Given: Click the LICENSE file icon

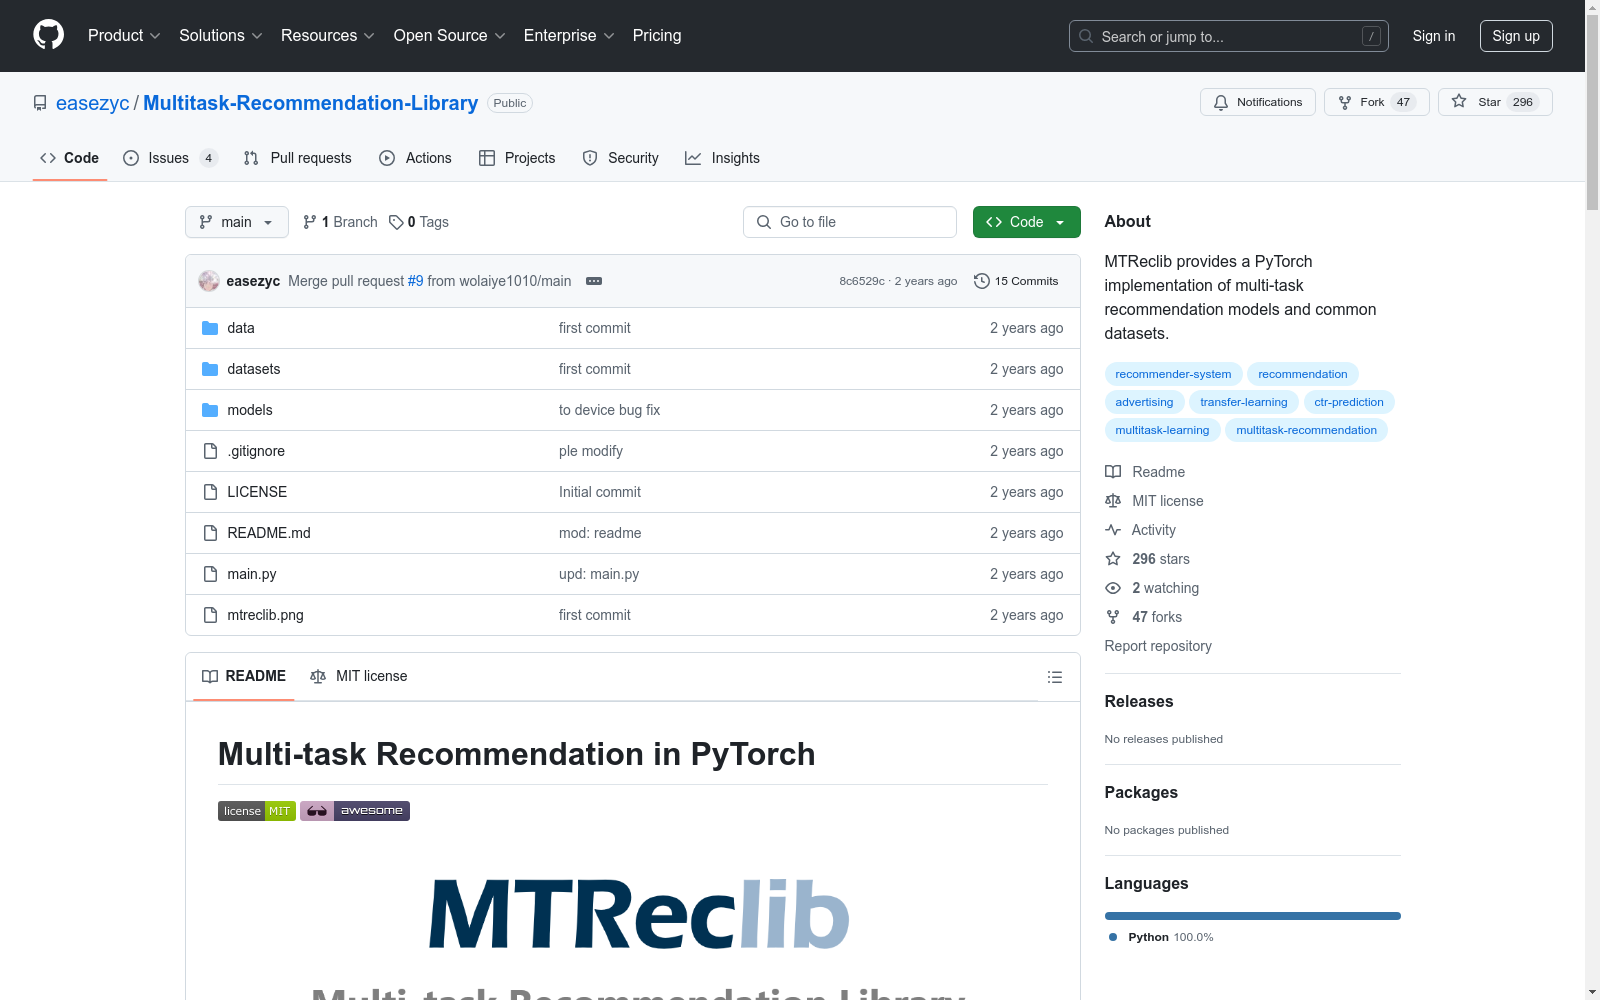Looking at the screenshot, I should (x=210, y=492).
